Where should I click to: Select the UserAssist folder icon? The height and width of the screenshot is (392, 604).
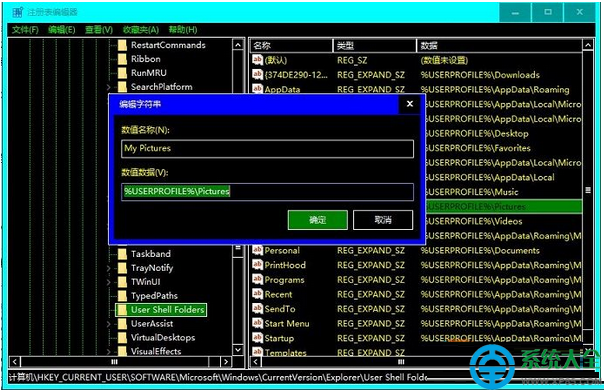pos(122,323)
